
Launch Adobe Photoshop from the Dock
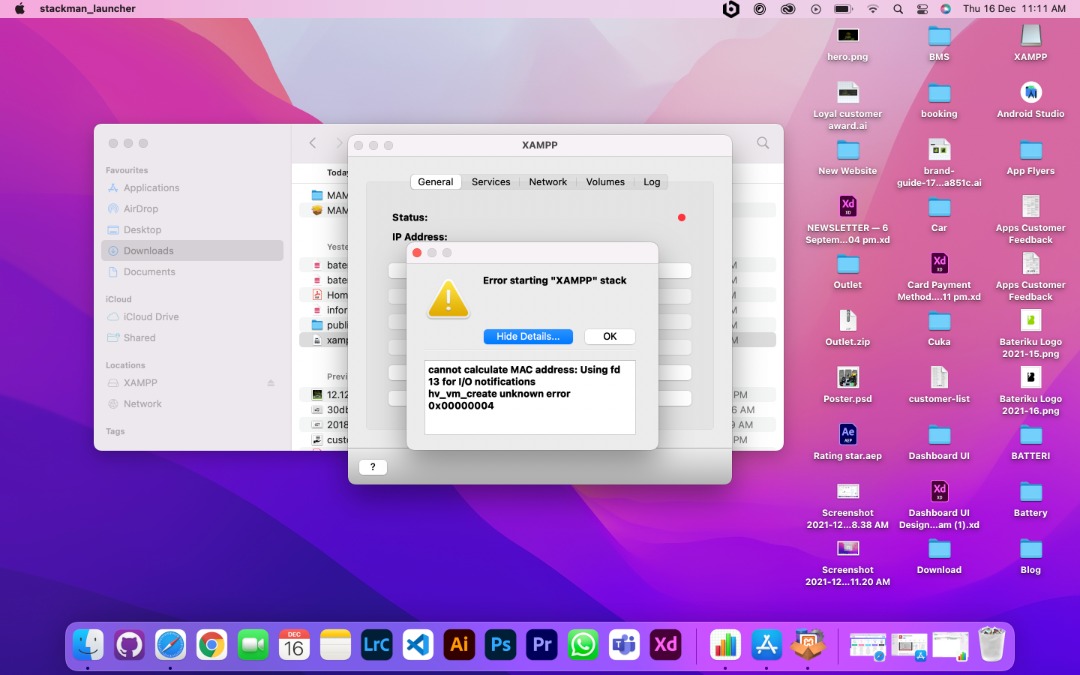pyautogui.click(x=501, y=645)
